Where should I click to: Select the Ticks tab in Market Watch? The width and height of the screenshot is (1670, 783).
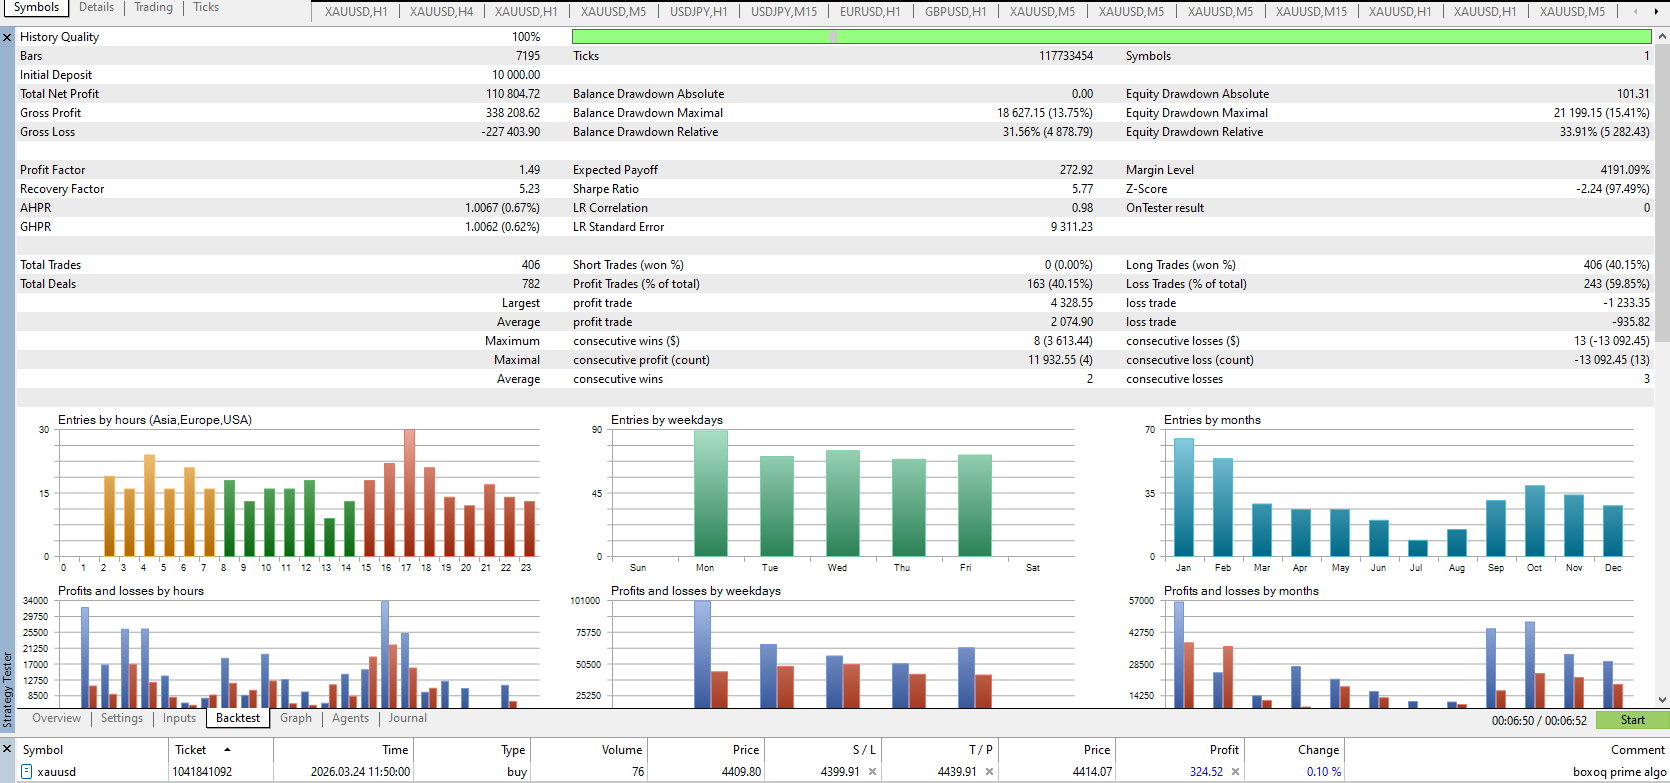[x=206, y=7]
